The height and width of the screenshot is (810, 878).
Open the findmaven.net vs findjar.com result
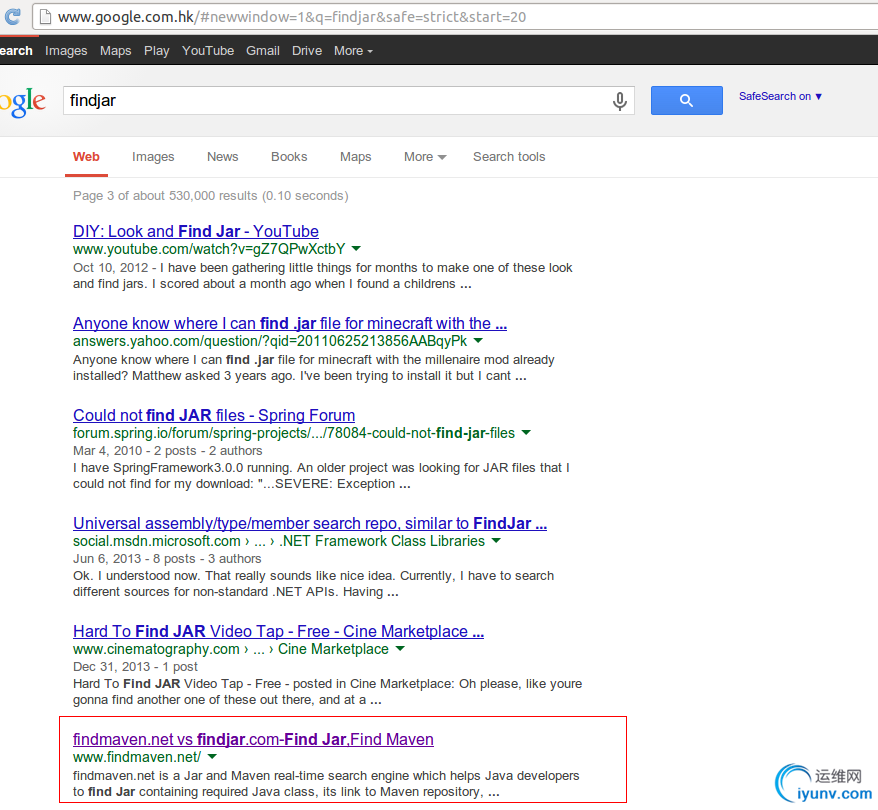(253, 739)
